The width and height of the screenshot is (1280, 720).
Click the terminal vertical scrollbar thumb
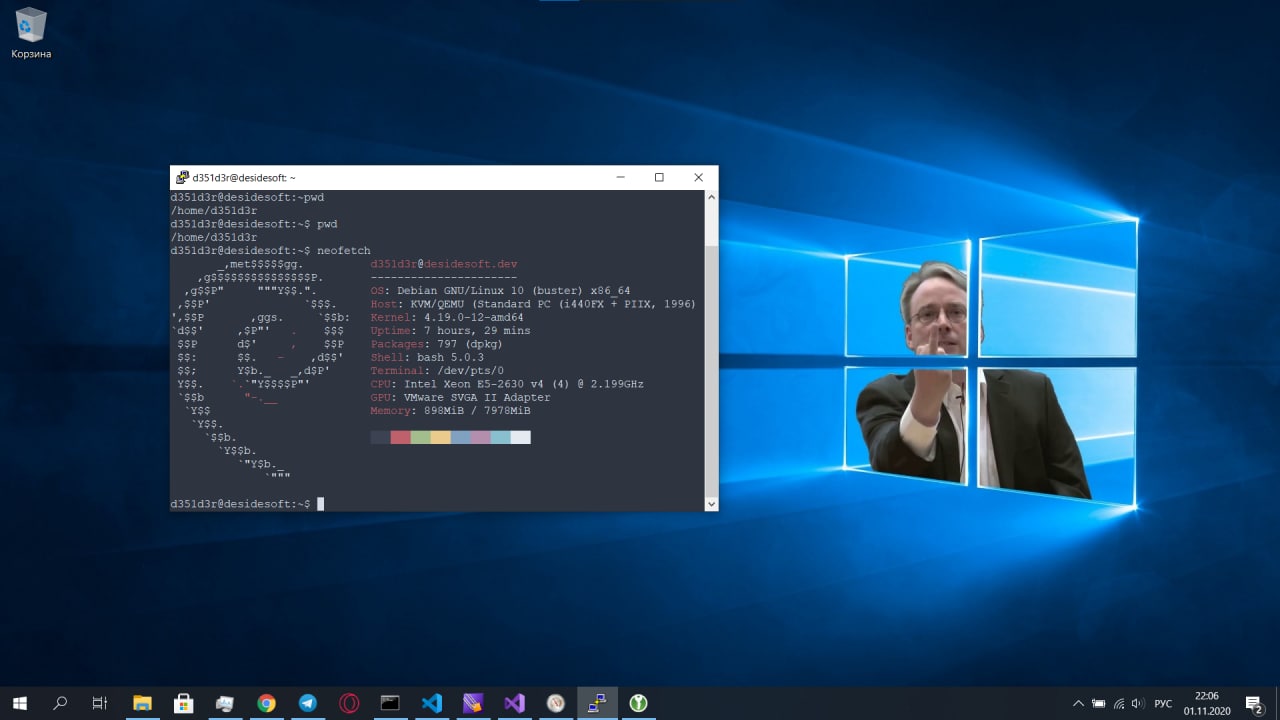pos(711,370)
